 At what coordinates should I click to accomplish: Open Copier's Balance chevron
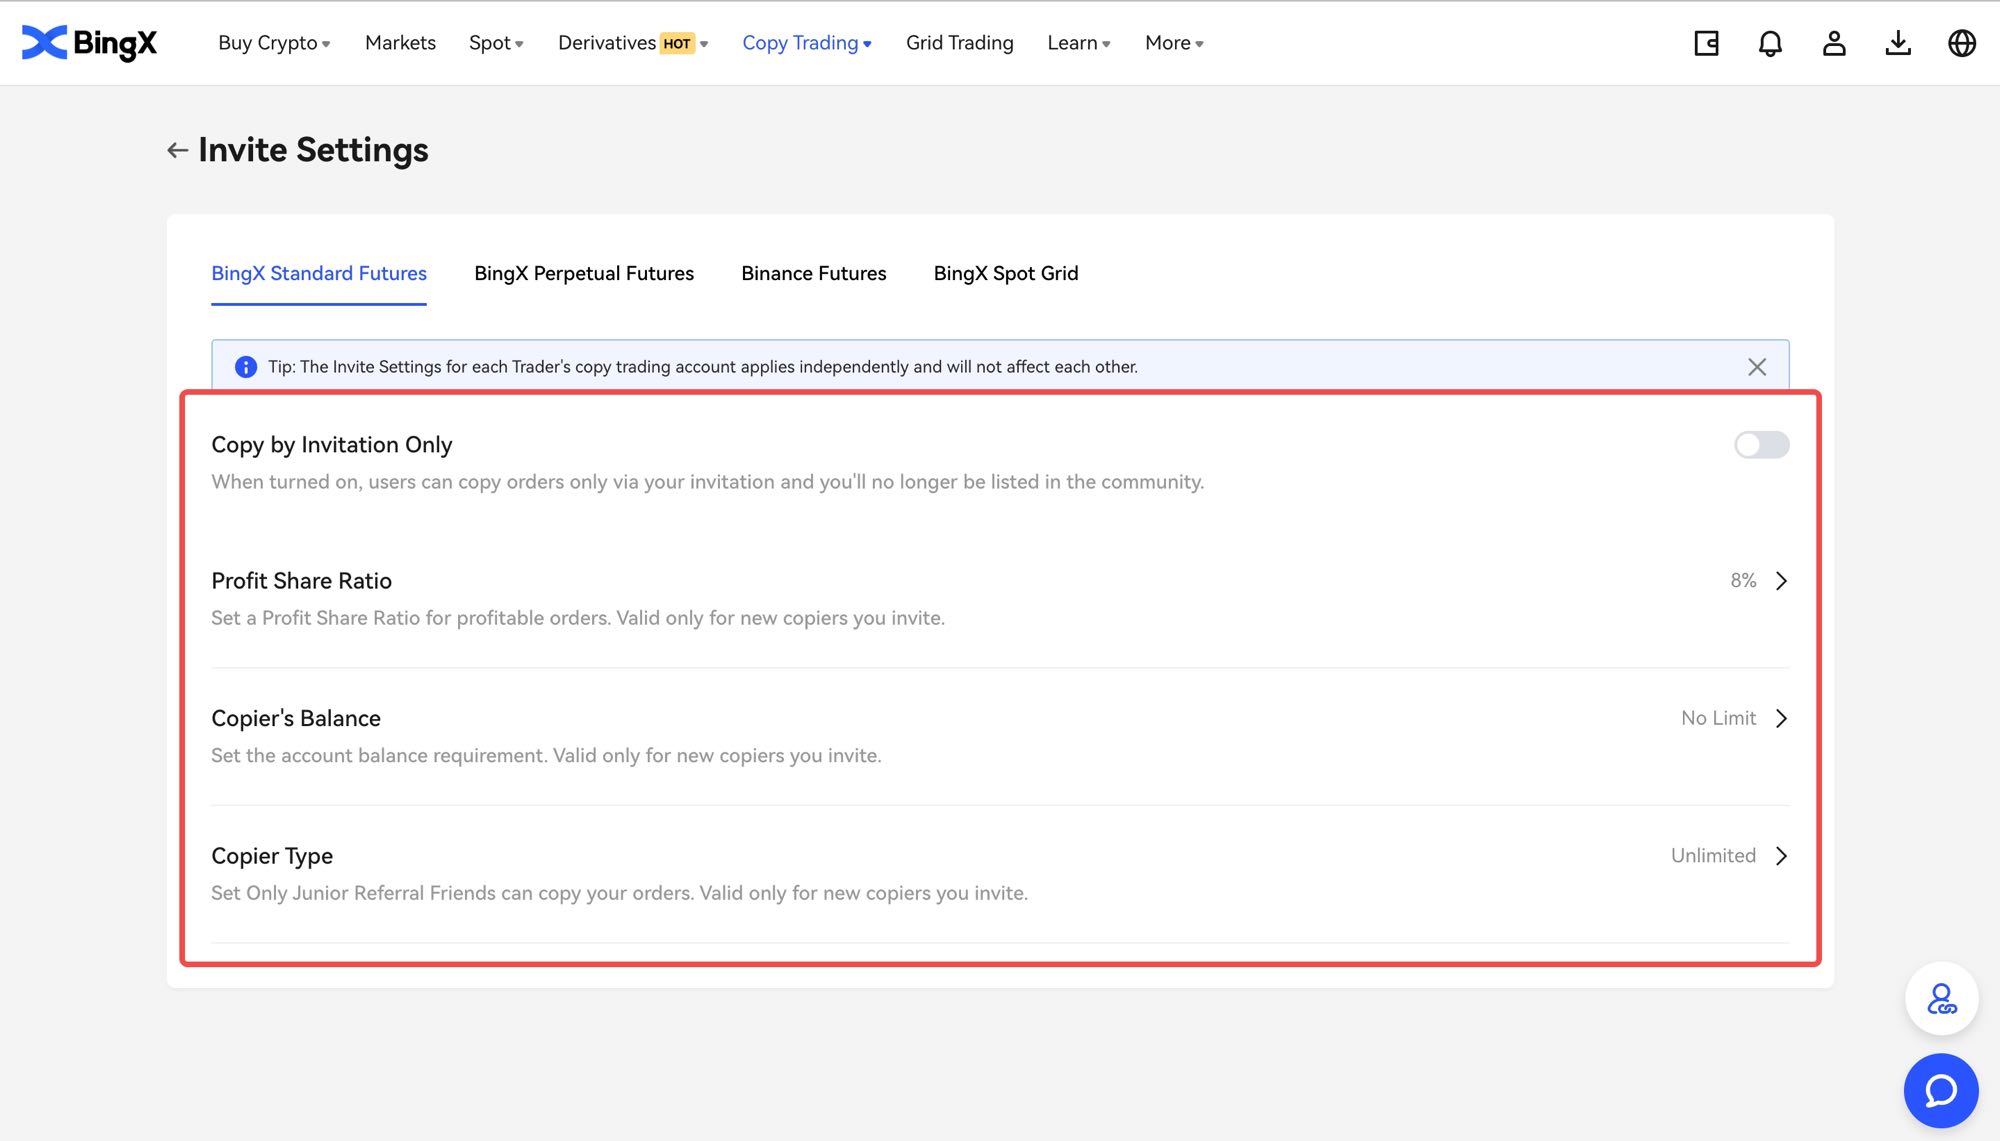click(1781, 719)
